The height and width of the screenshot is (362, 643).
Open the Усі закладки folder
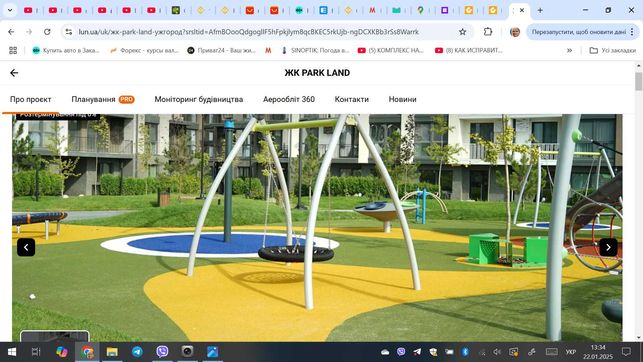[x=612, y=50]
